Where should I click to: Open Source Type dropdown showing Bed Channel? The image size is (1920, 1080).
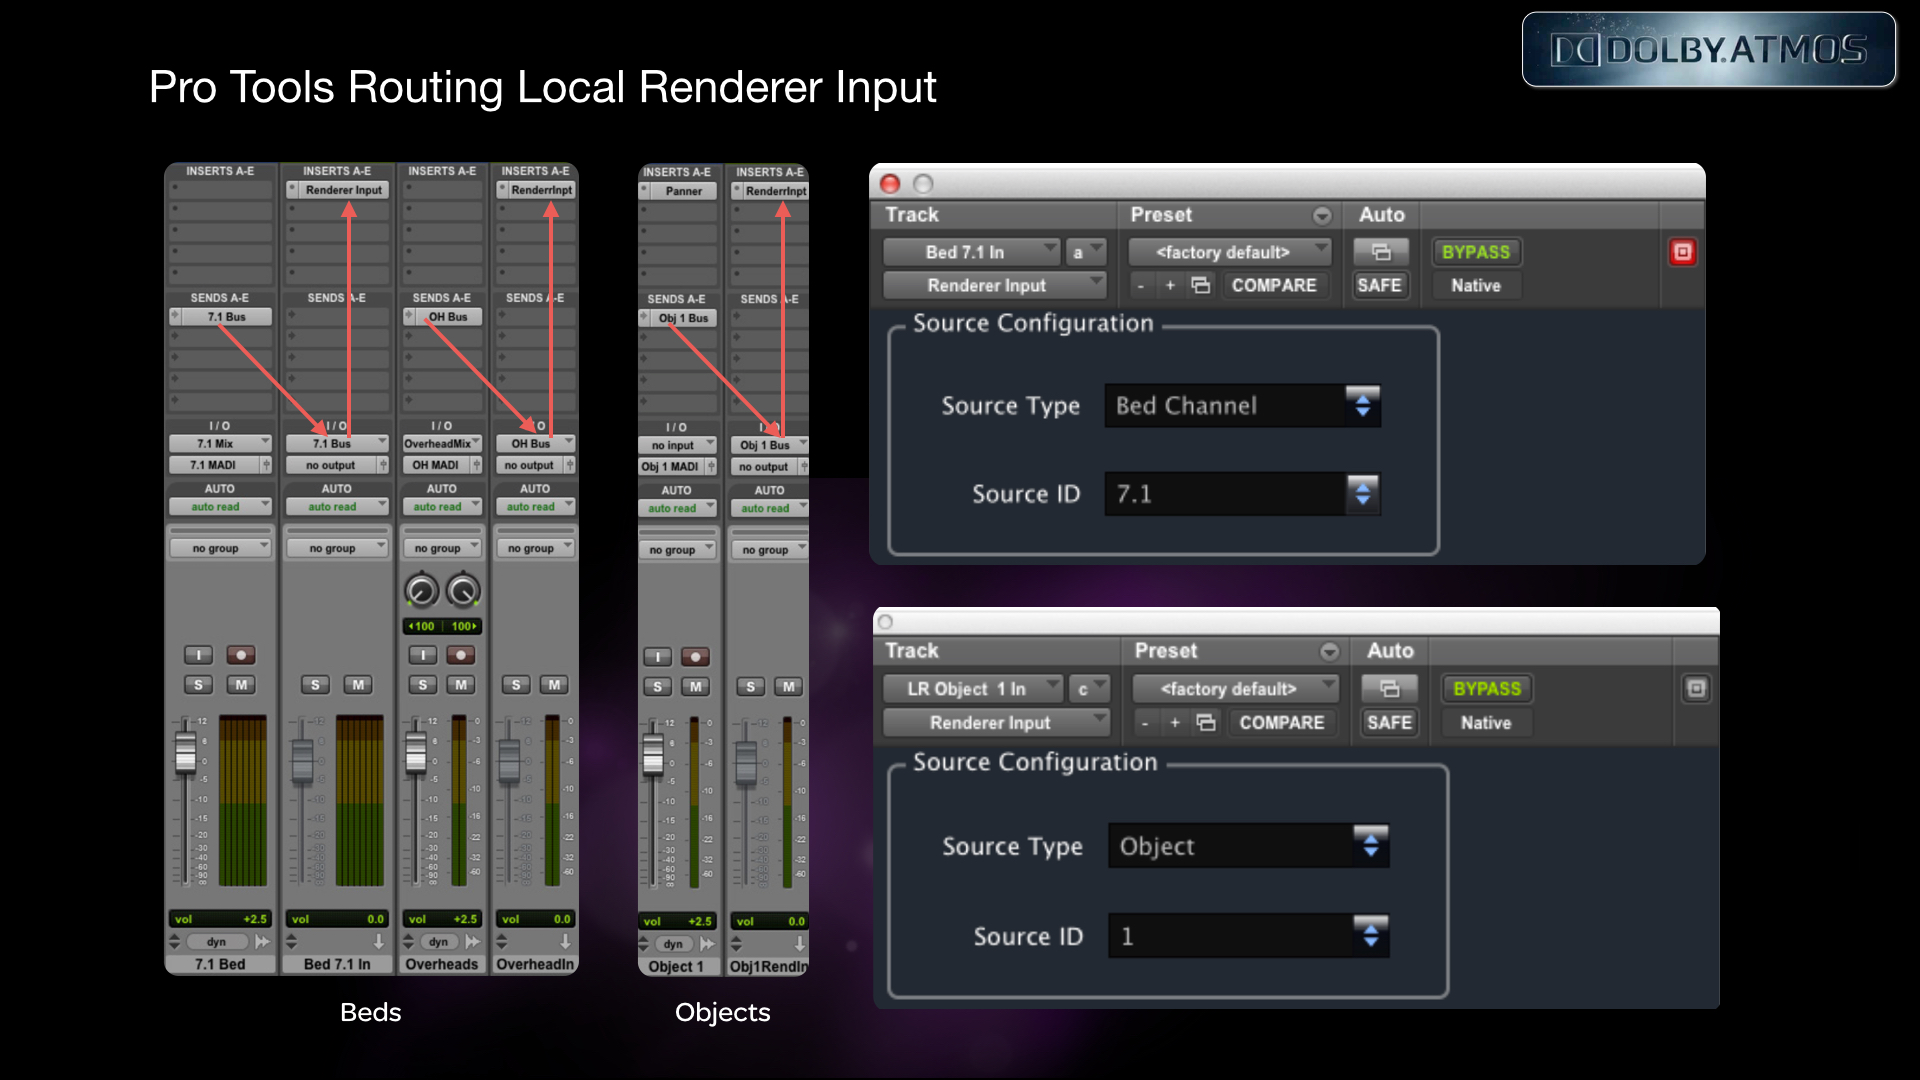pos(1242,406)
